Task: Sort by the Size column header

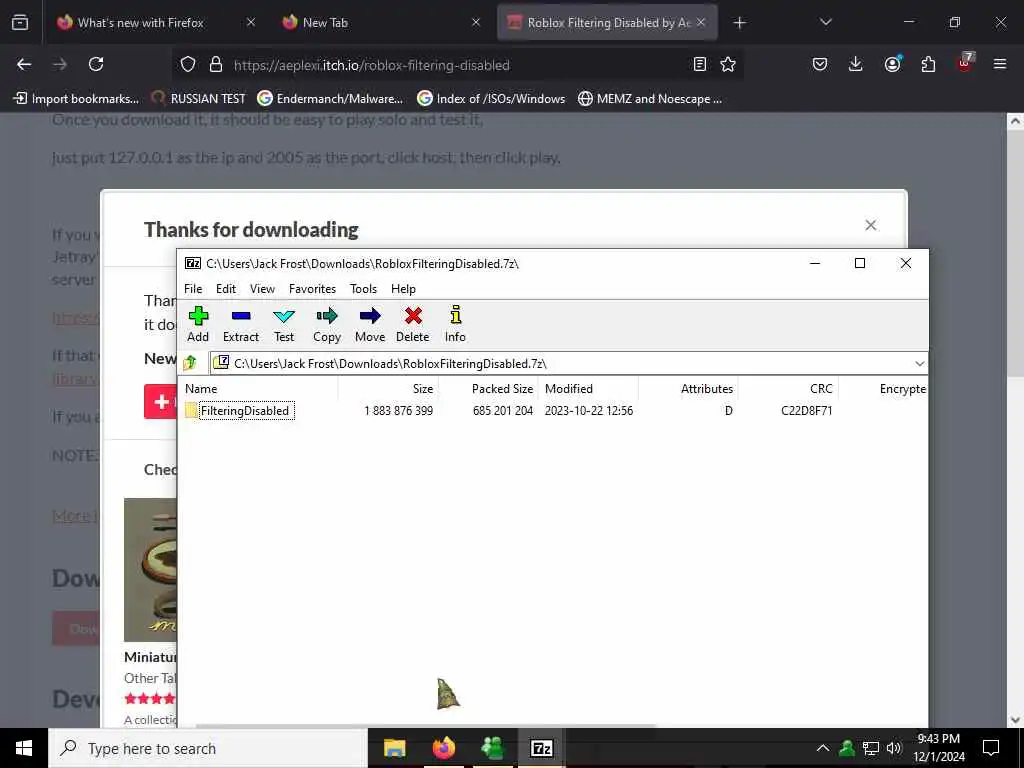Action: (x=389, y=389)
